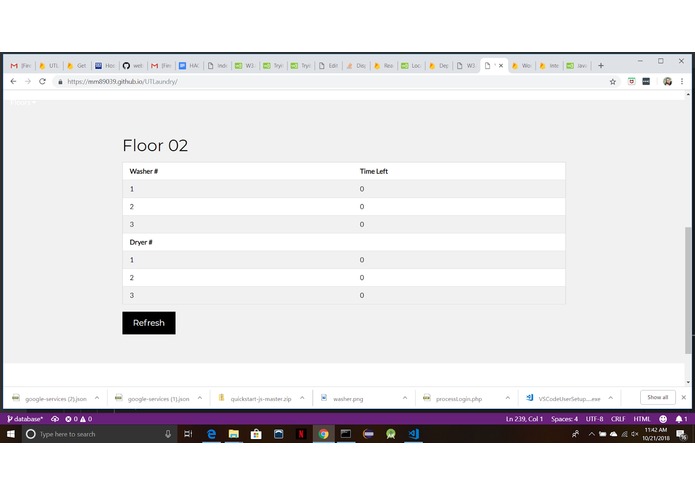The width and height of the screenshot is (695, 494).
Task: Show hidden system tray icons
Action: 591,434
